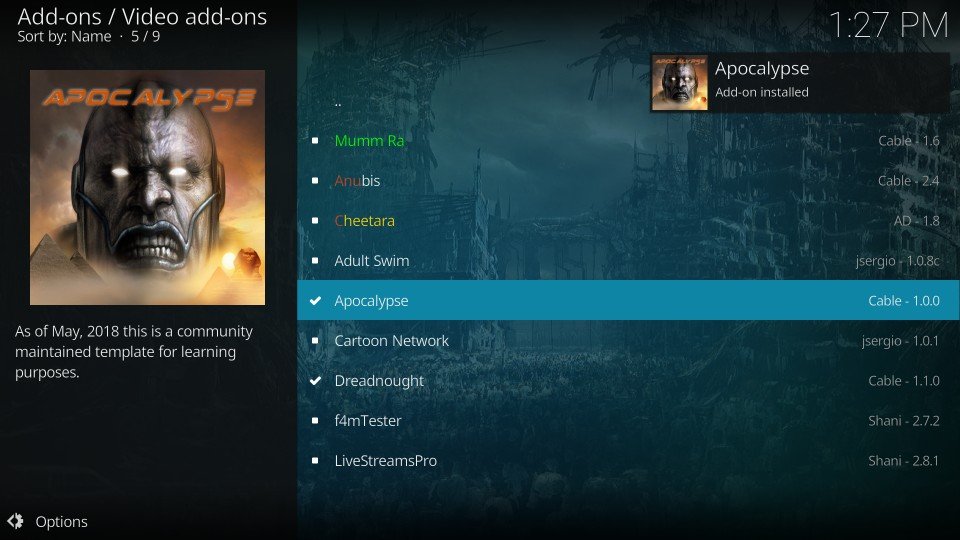Click the bullet icon next to LiveStreamsPro

click(315, 460)
